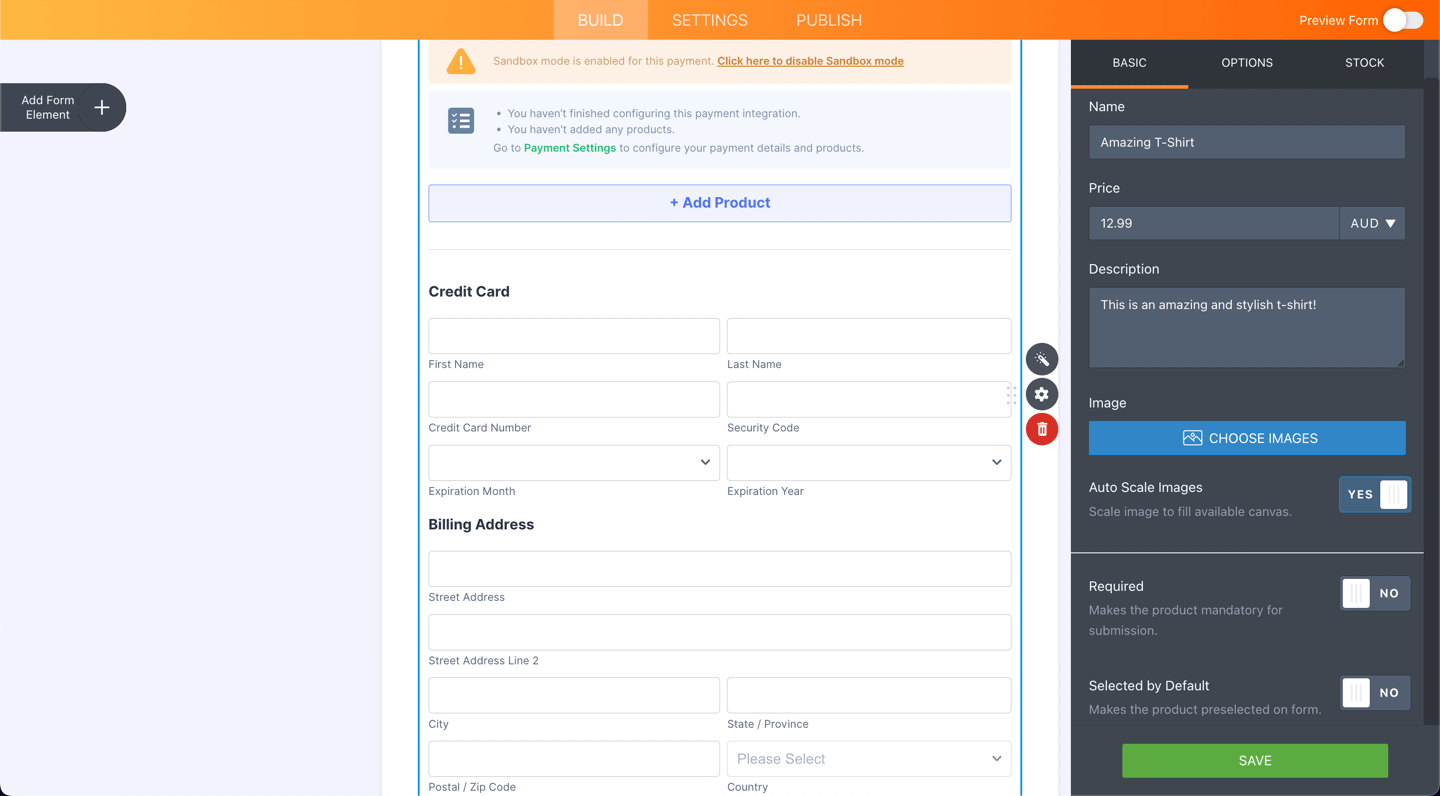Select the STOCK tab in product panel

pyautogui.click(x=1364, y=62)
